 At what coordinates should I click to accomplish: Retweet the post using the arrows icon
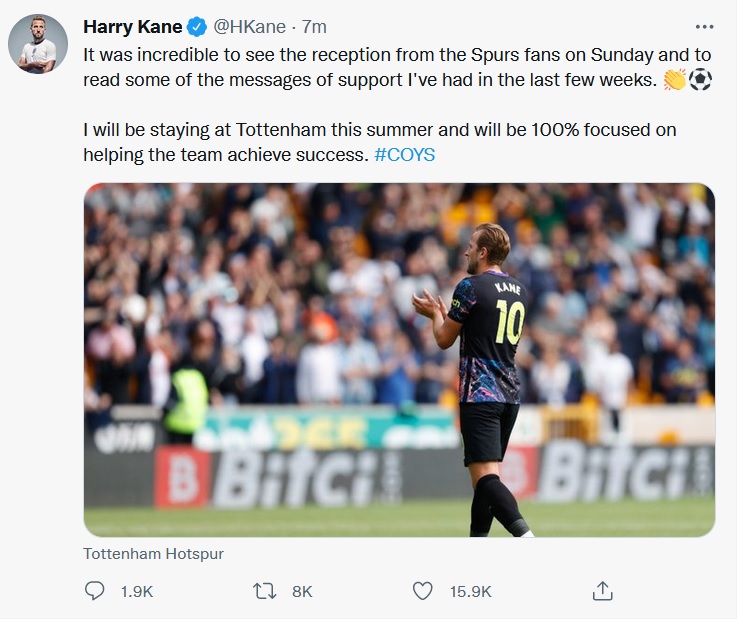point(264,591)
